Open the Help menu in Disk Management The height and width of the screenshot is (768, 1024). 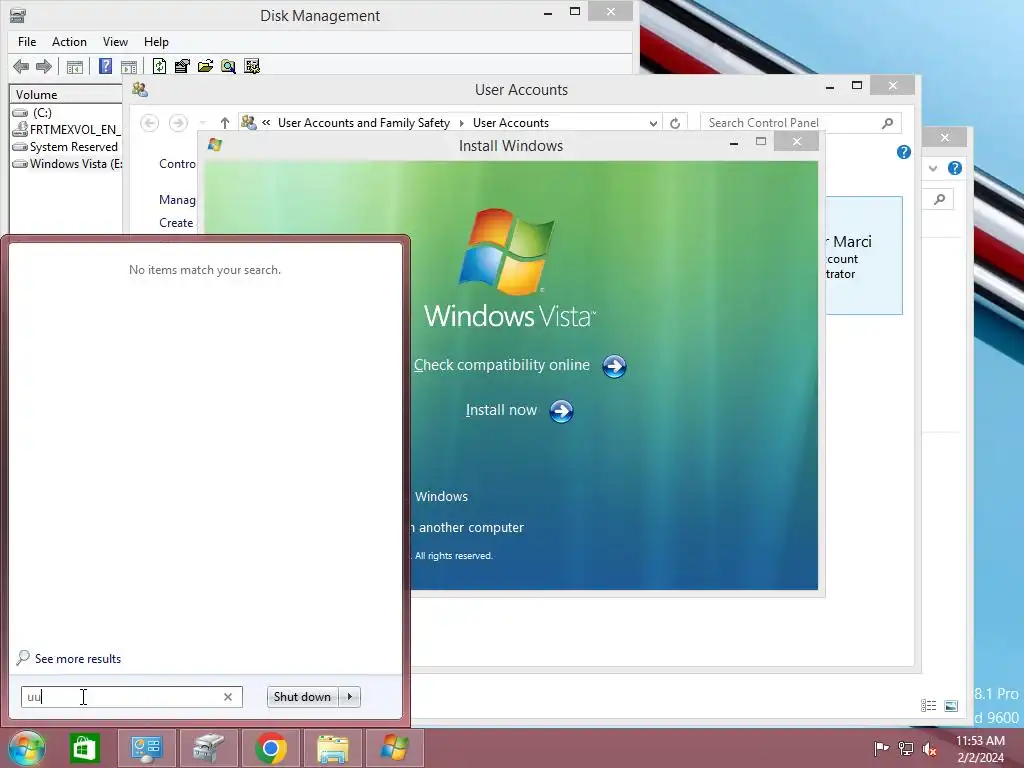click(x=156, y=42)
